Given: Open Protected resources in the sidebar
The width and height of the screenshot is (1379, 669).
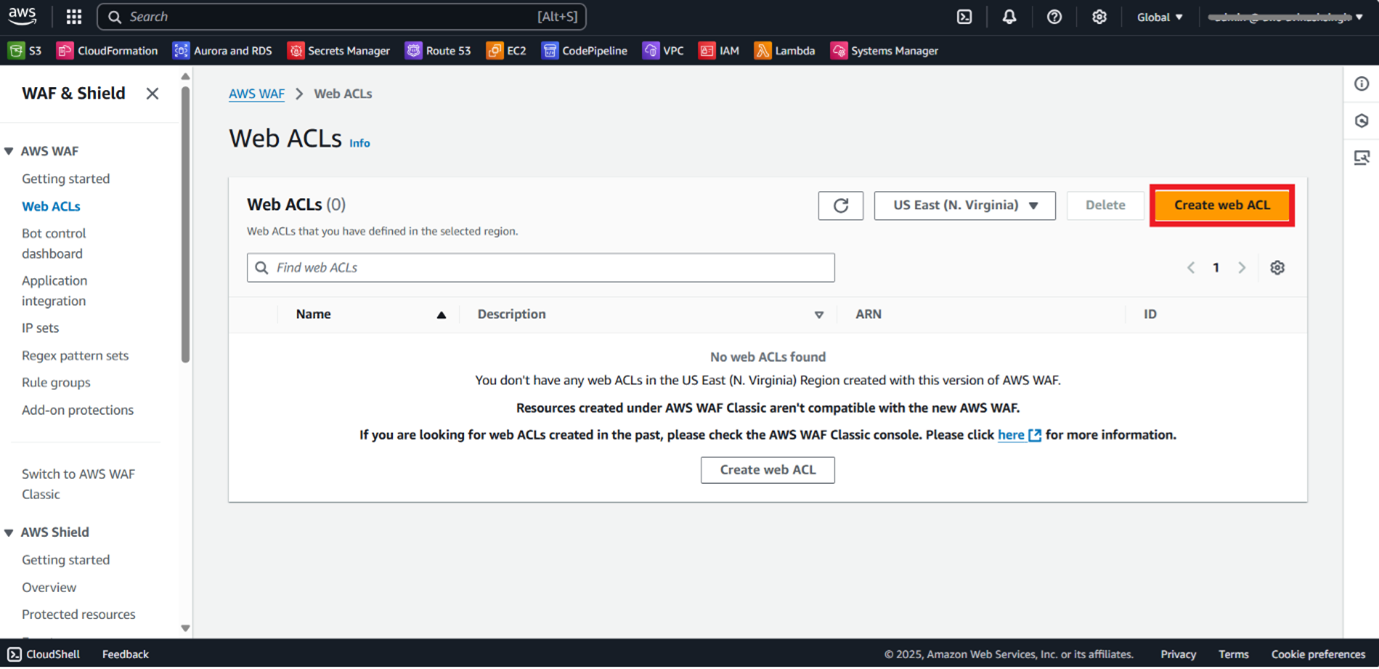Looking at the screenshot, I should (79, 615).
